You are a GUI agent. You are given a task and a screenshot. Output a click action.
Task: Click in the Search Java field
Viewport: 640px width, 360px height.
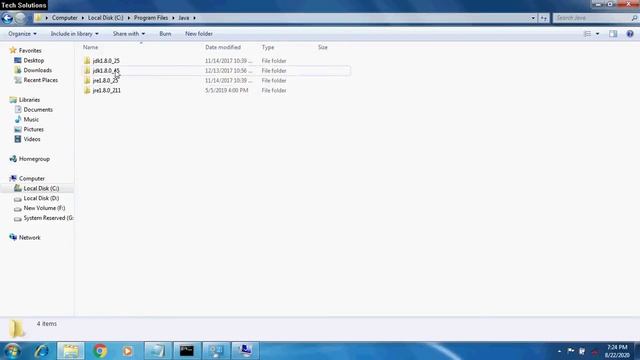pos(591,18)
